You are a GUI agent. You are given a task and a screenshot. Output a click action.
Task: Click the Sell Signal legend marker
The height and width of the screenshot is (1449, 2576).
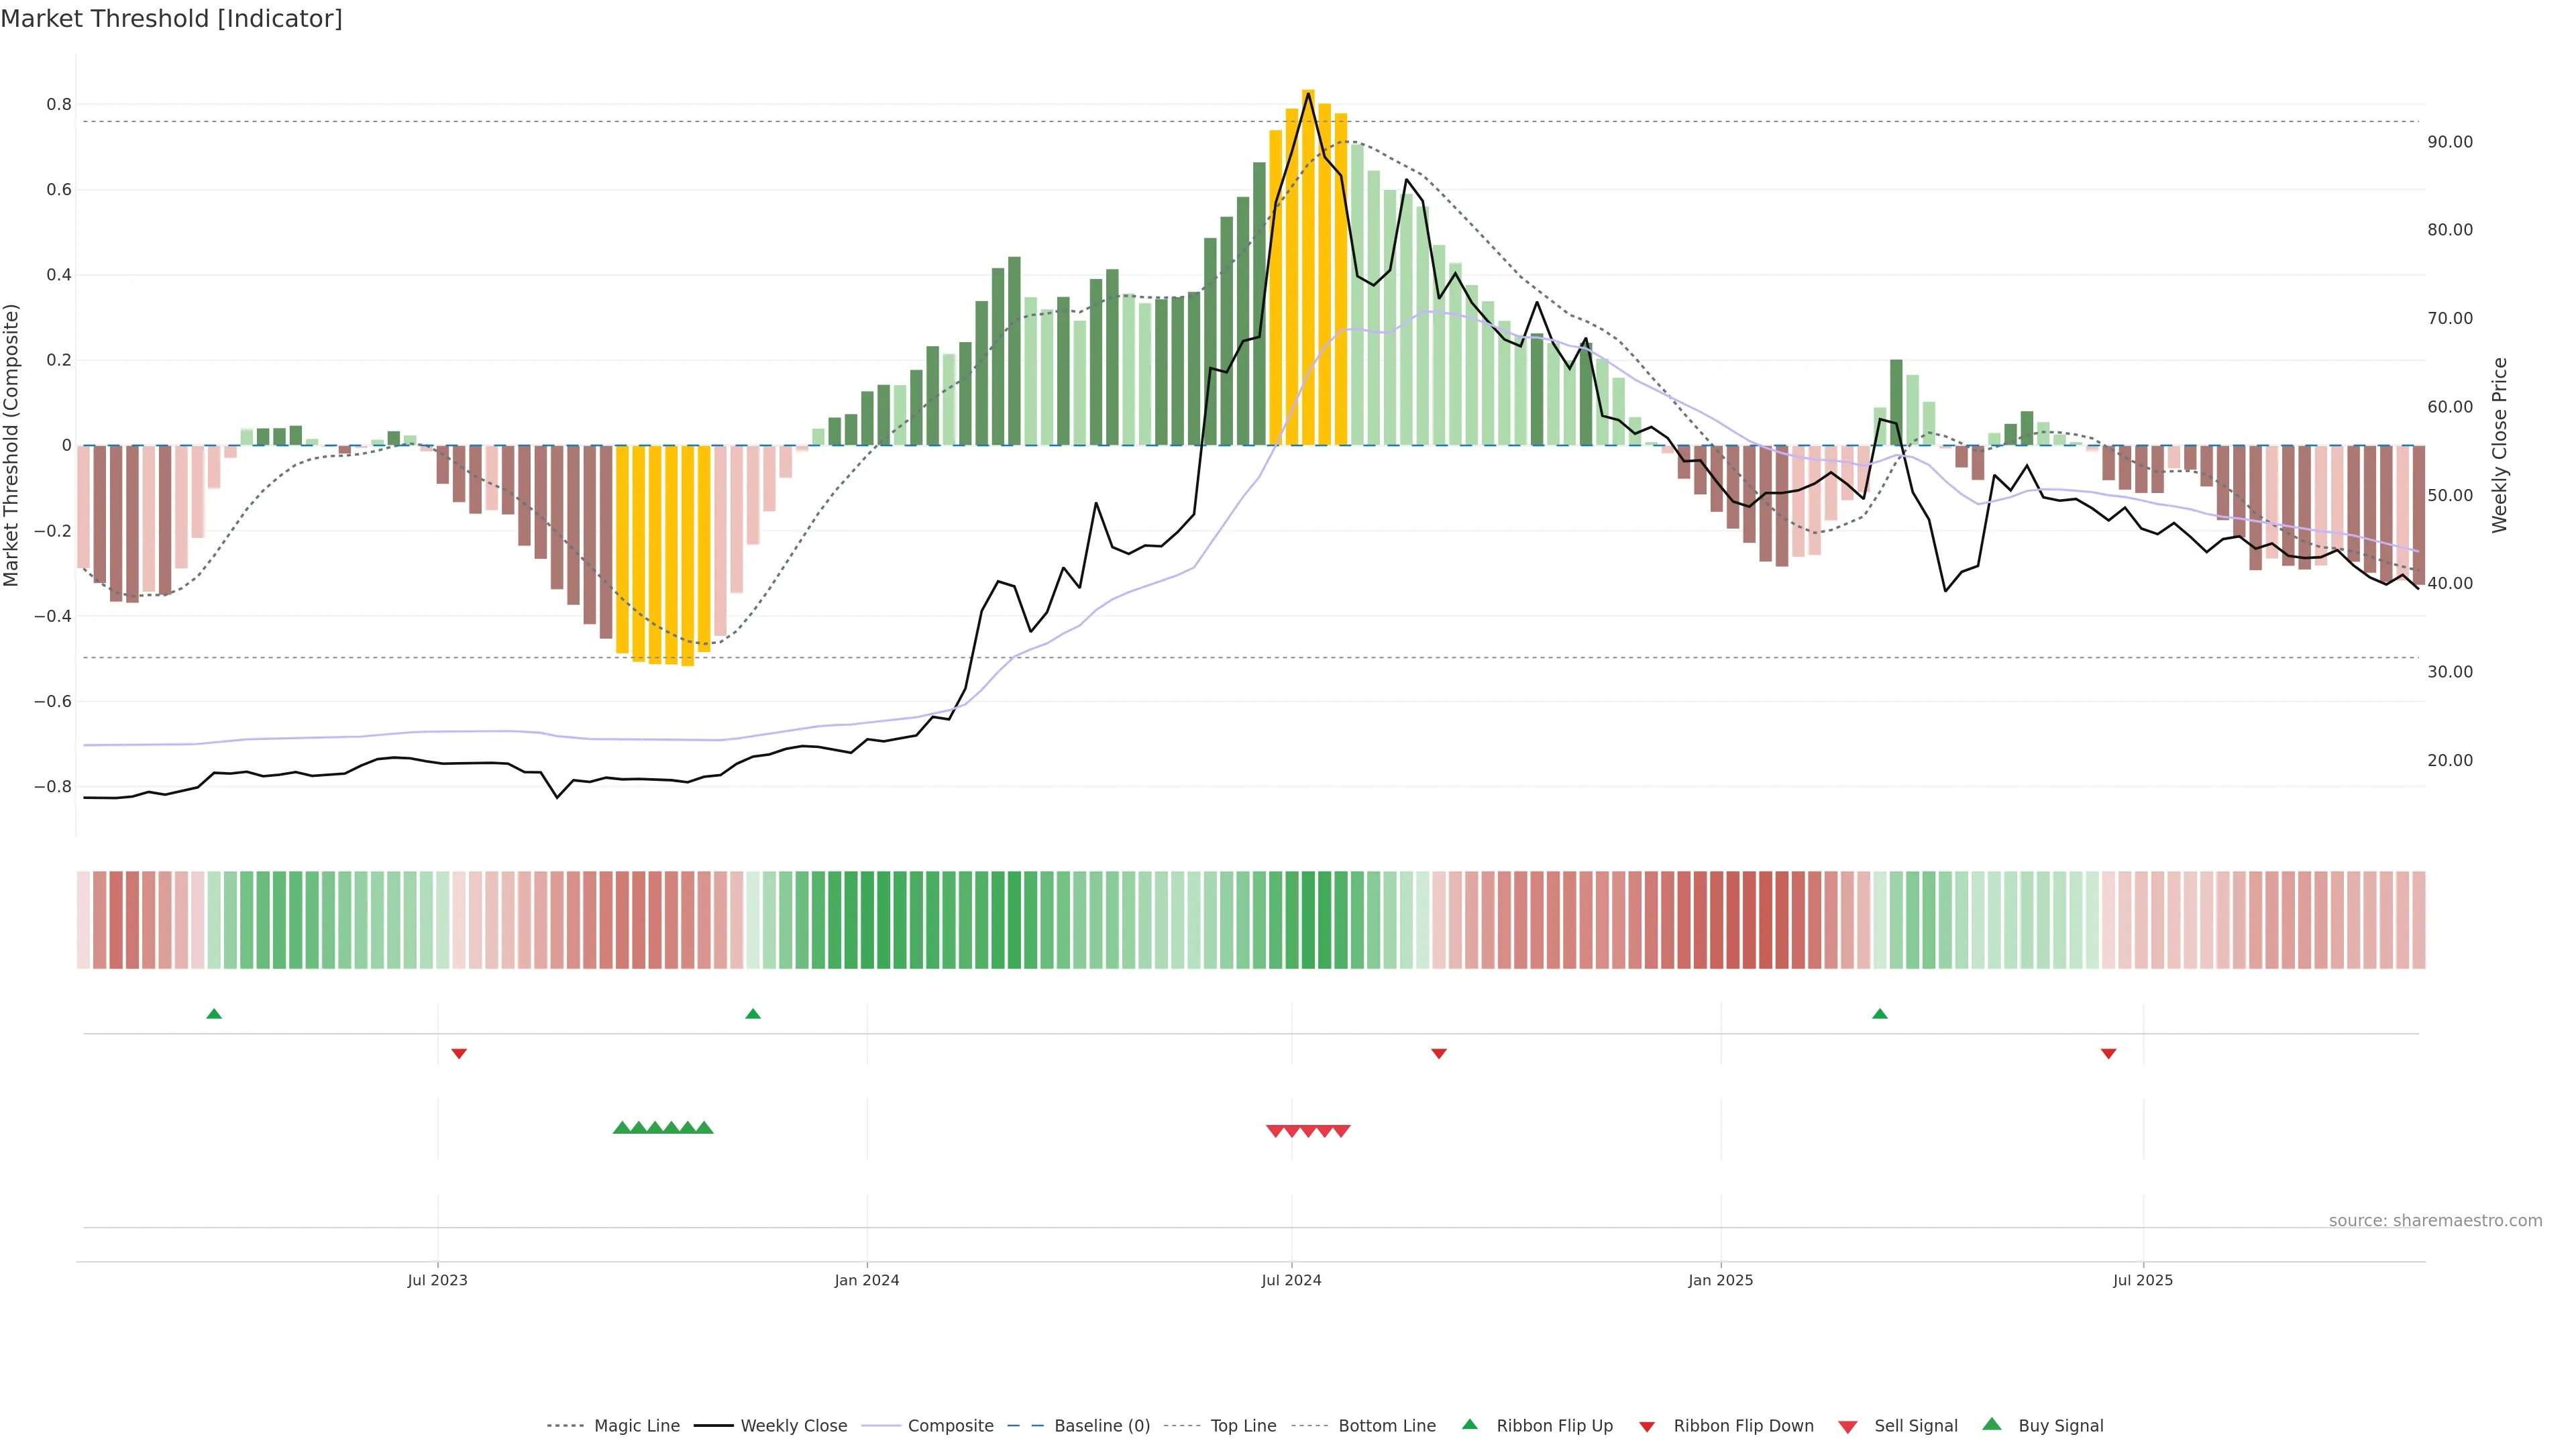click(x=1847, y=1427)
